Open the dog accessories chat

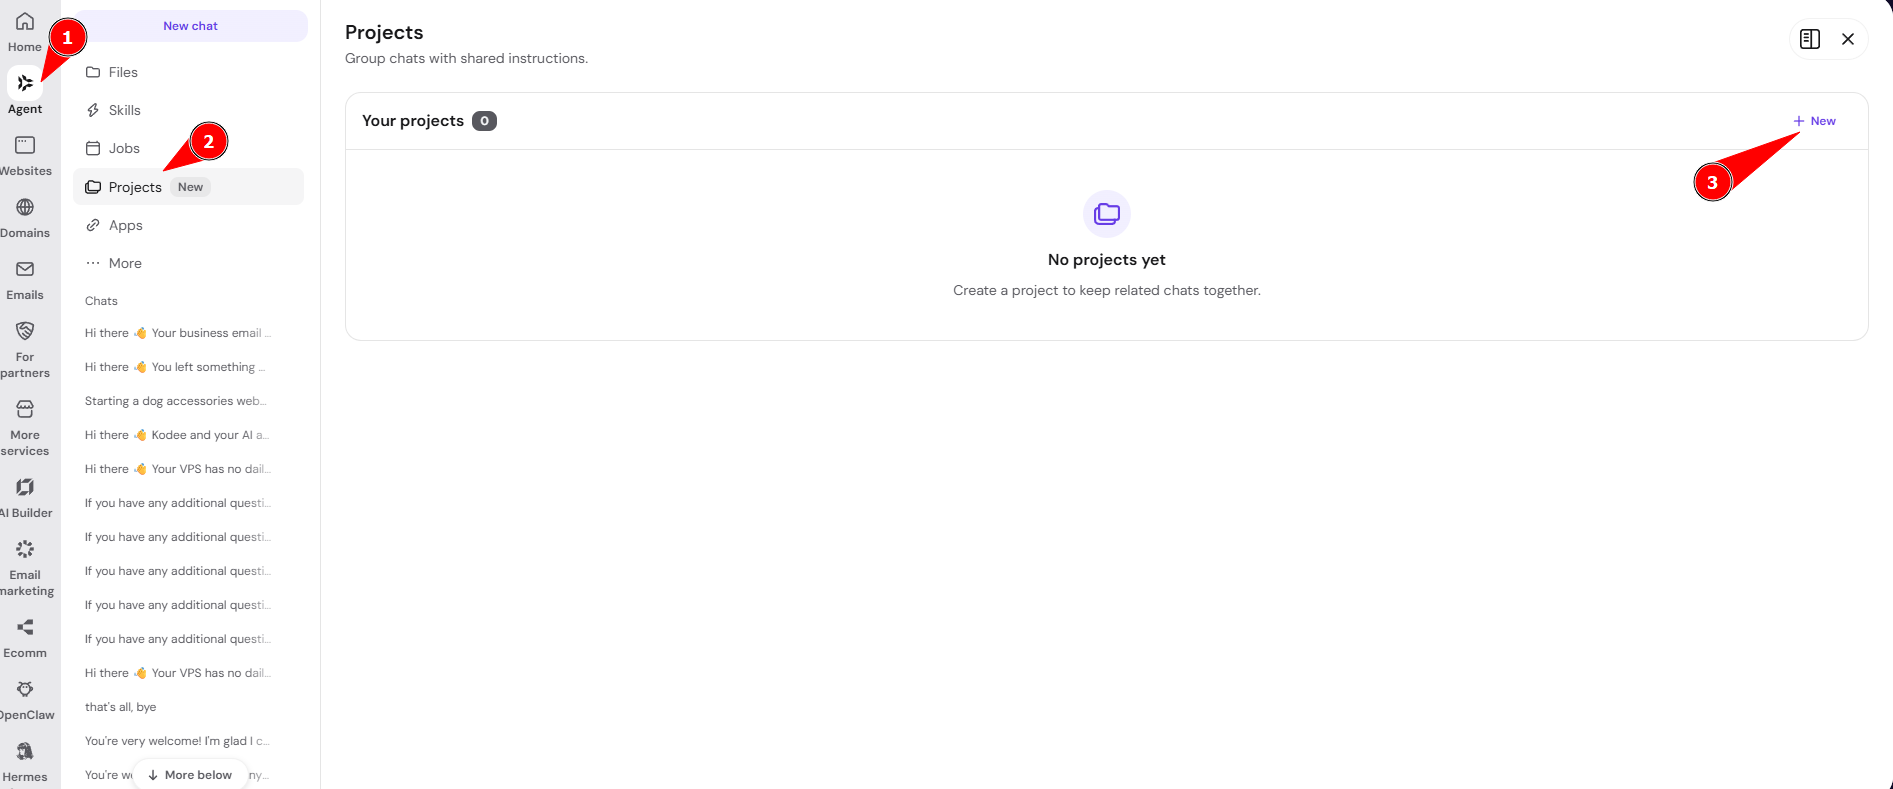pos(176,401)
